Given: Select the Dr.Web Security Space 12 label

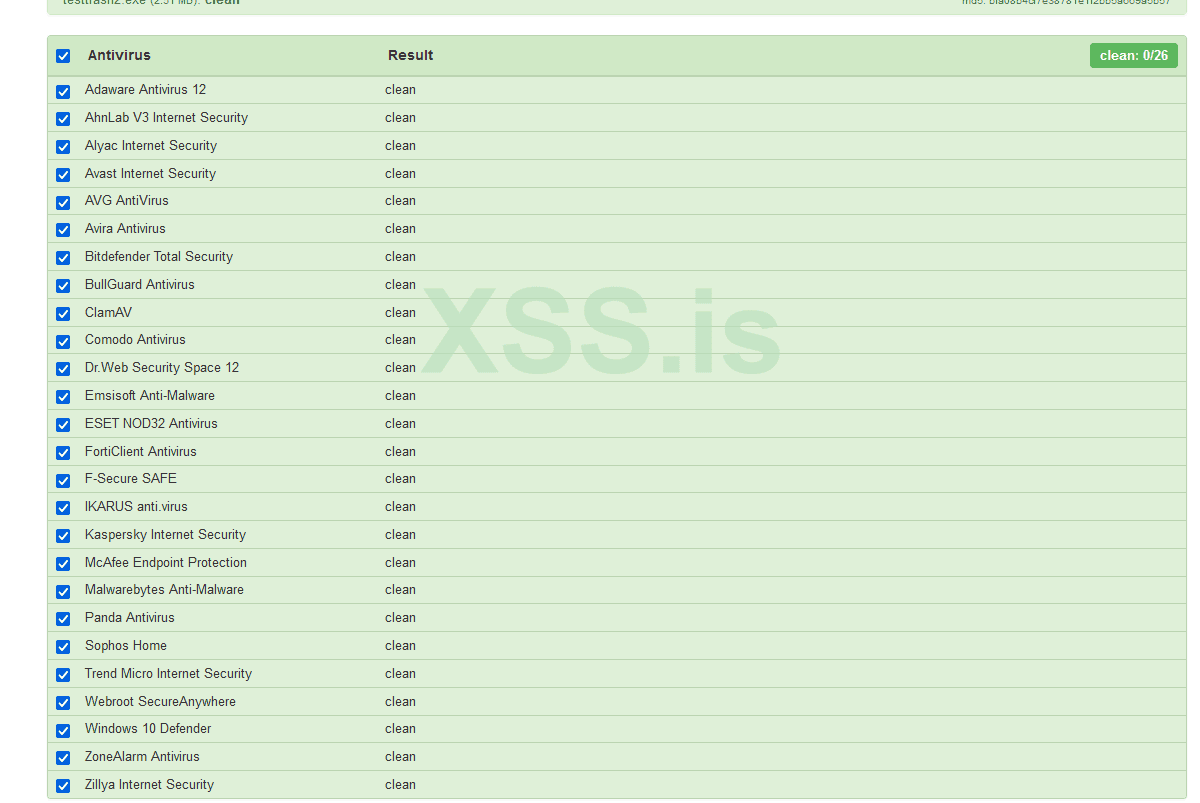Looking at the screenshot, I should coord(162,368).
